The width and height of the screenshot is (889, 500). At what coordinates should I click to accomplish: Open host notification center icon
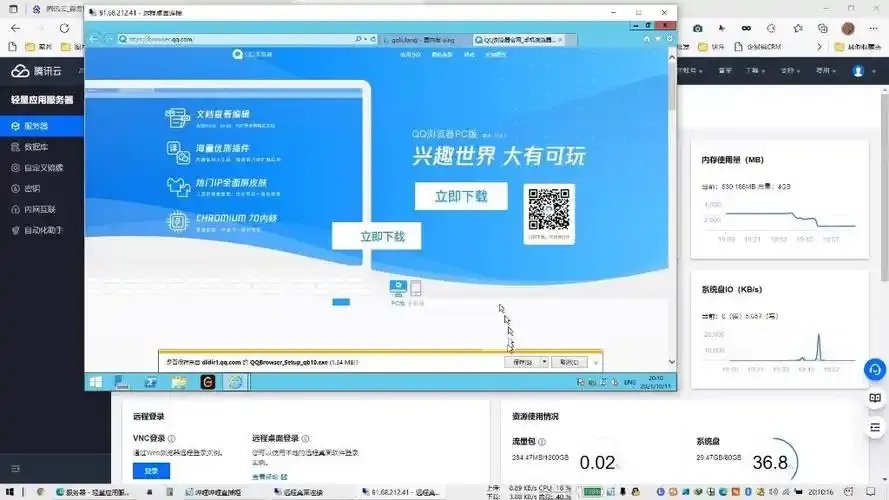click(x=871, y=491)
